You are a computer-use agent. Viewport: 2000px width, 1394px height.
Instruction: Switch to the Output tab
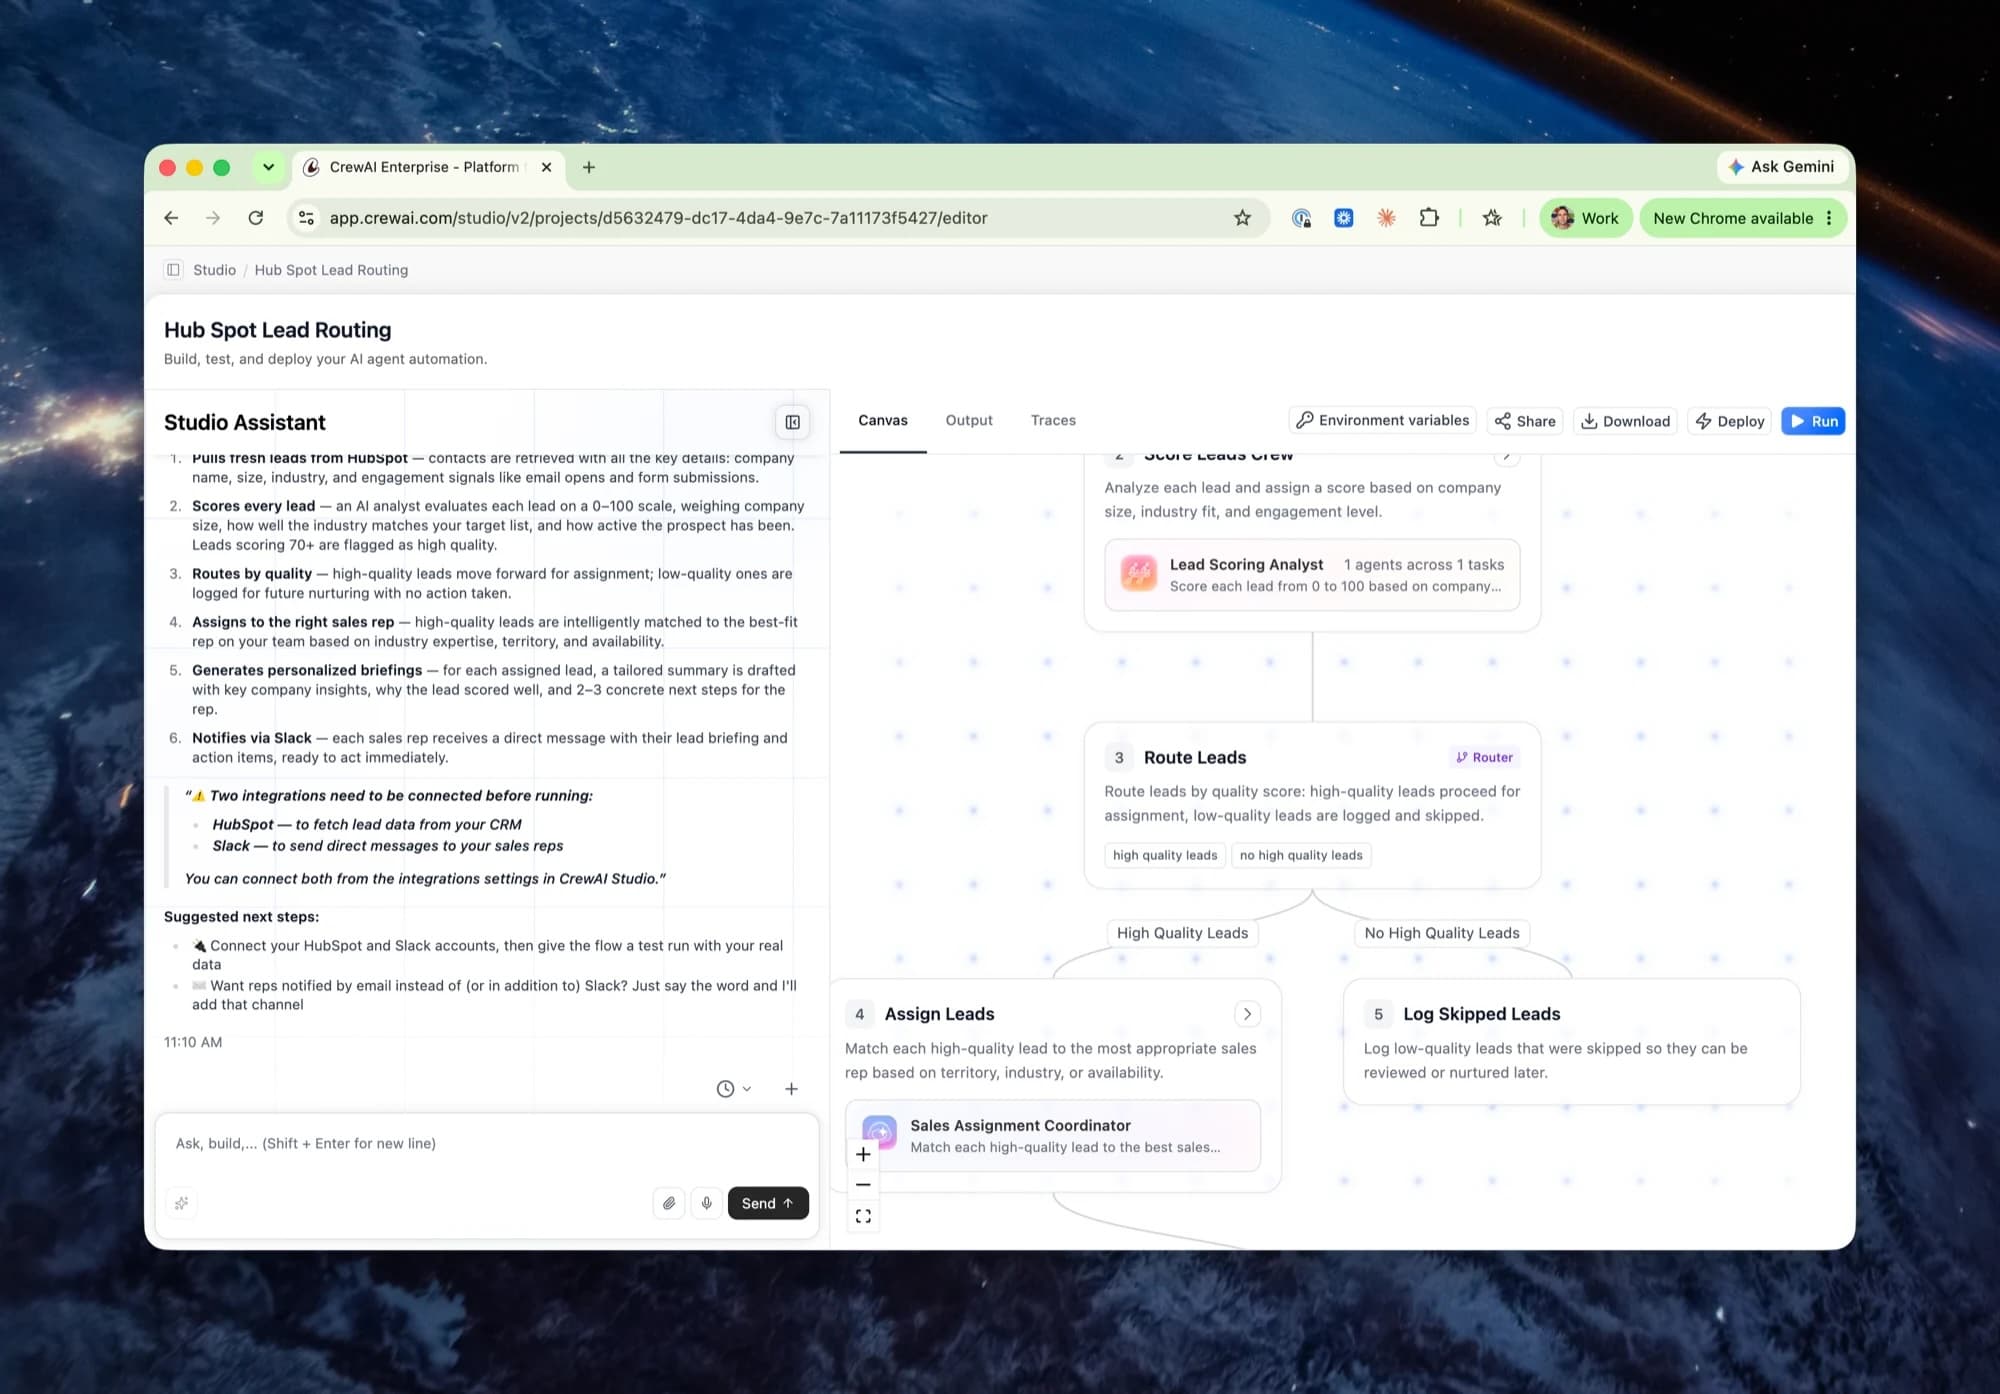(x=969, y=421)
